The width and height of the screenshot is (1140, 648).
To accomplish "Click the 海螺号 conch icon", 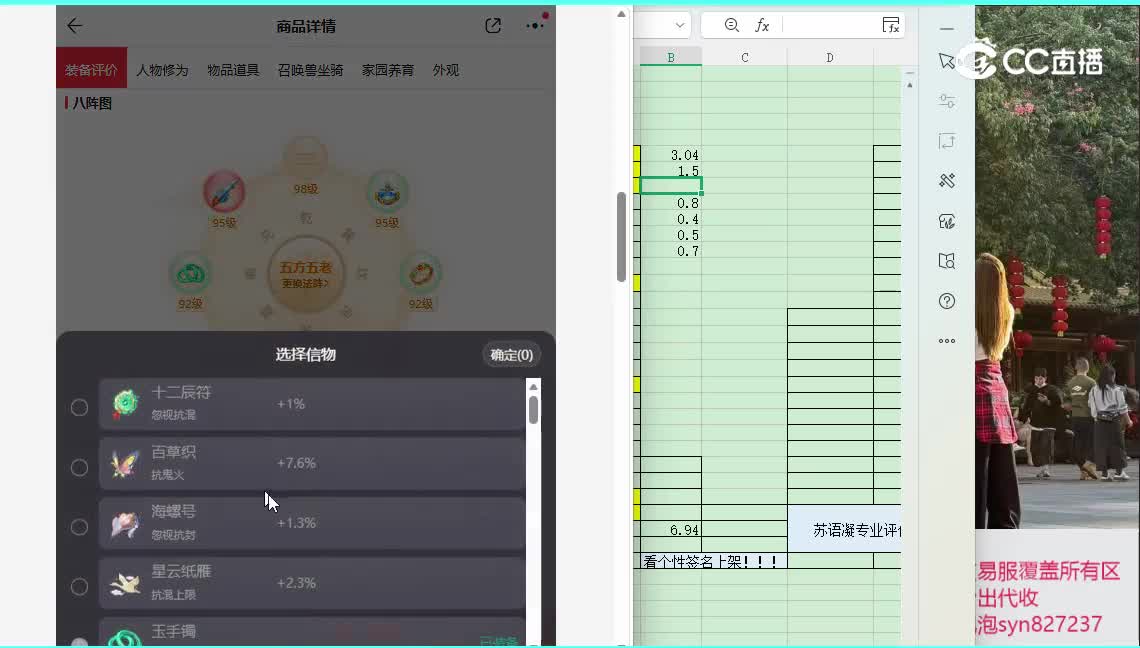I will point(125,524).
